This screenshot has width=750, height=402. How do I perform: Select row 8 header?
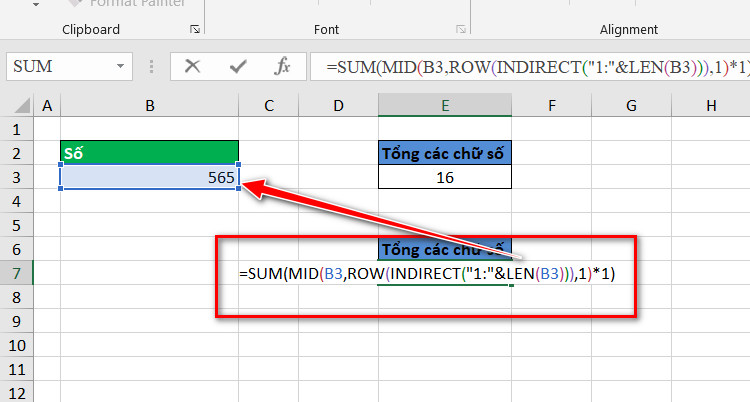click(17, 297)
